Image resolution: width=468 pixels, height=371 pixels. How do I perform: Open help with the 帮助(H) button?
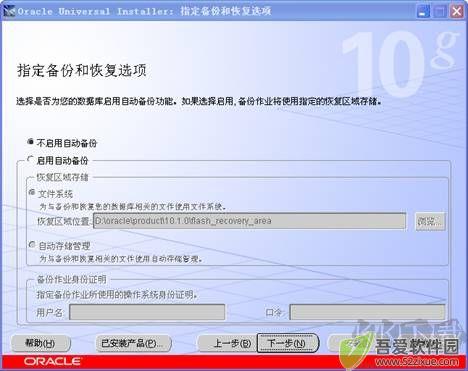(x=41, y=343)
